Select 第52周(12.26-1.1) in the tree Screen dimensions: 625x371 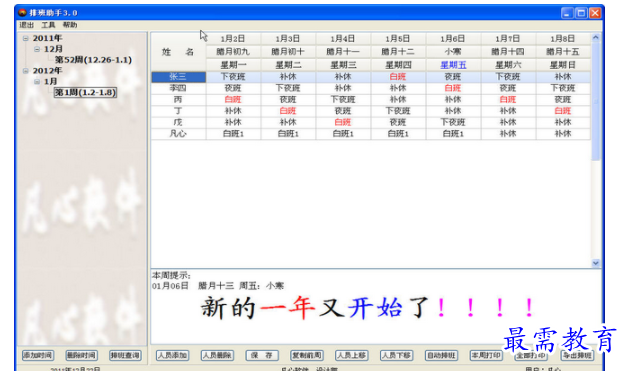point(93,60)
